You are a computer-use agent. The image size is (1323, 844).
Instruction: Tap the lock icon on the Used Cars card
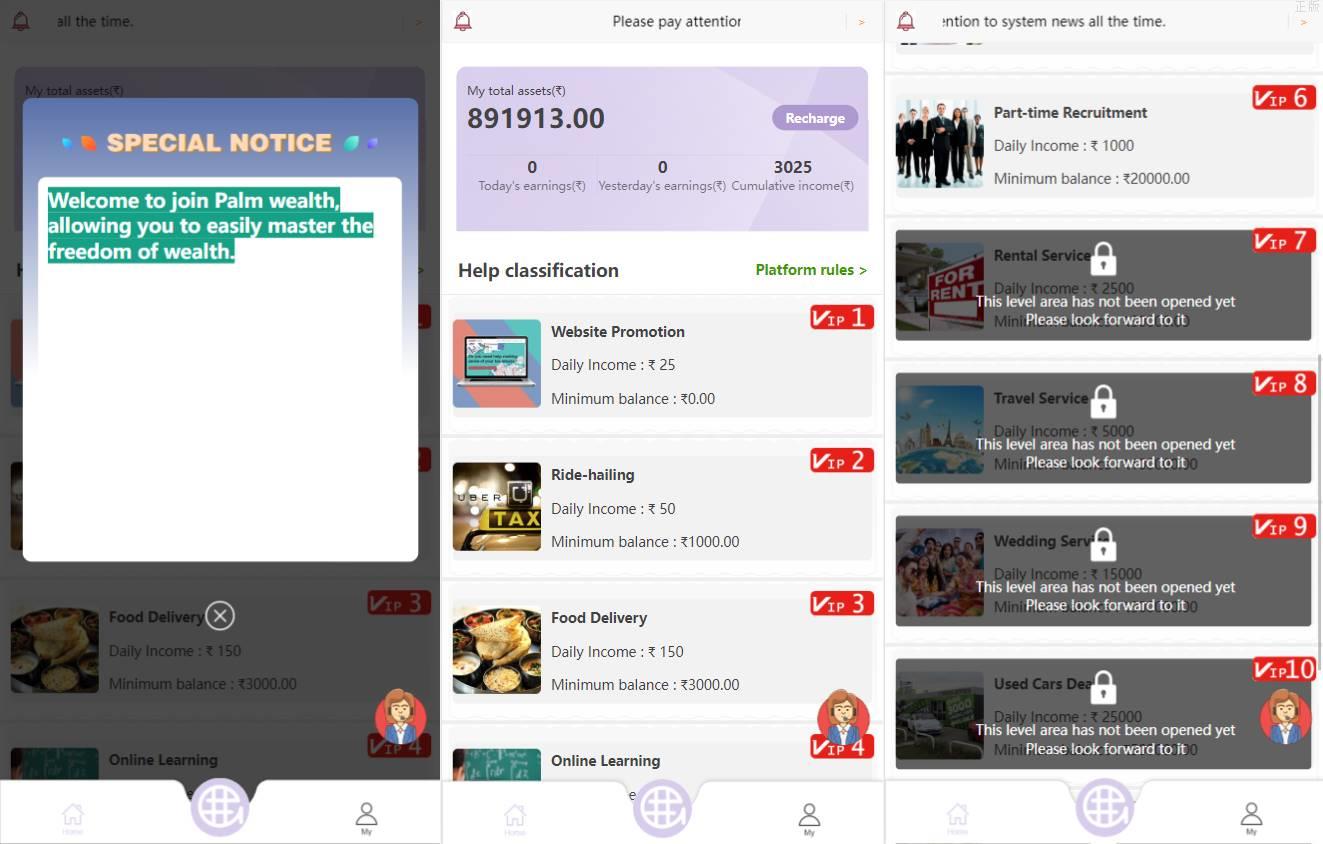[x=1103, y=687]
